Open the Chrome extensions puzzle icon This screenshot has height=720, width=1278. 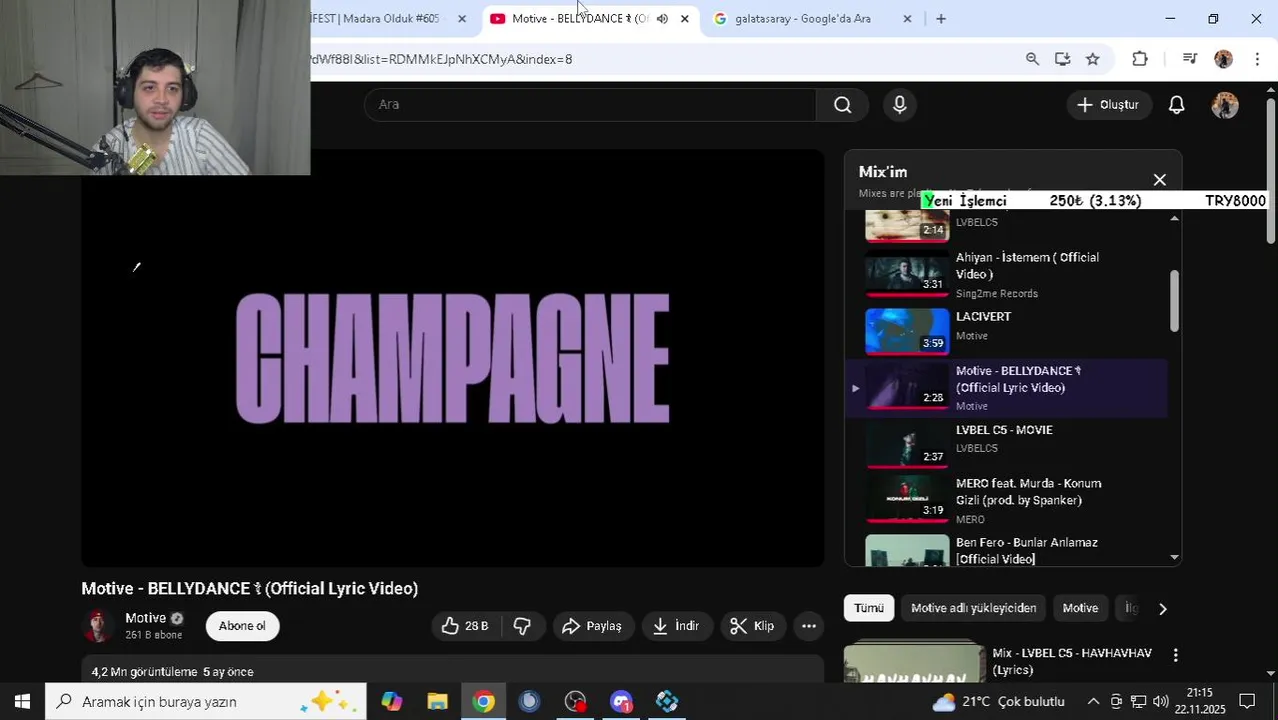pyautogui.click(x=1139, y=59)
